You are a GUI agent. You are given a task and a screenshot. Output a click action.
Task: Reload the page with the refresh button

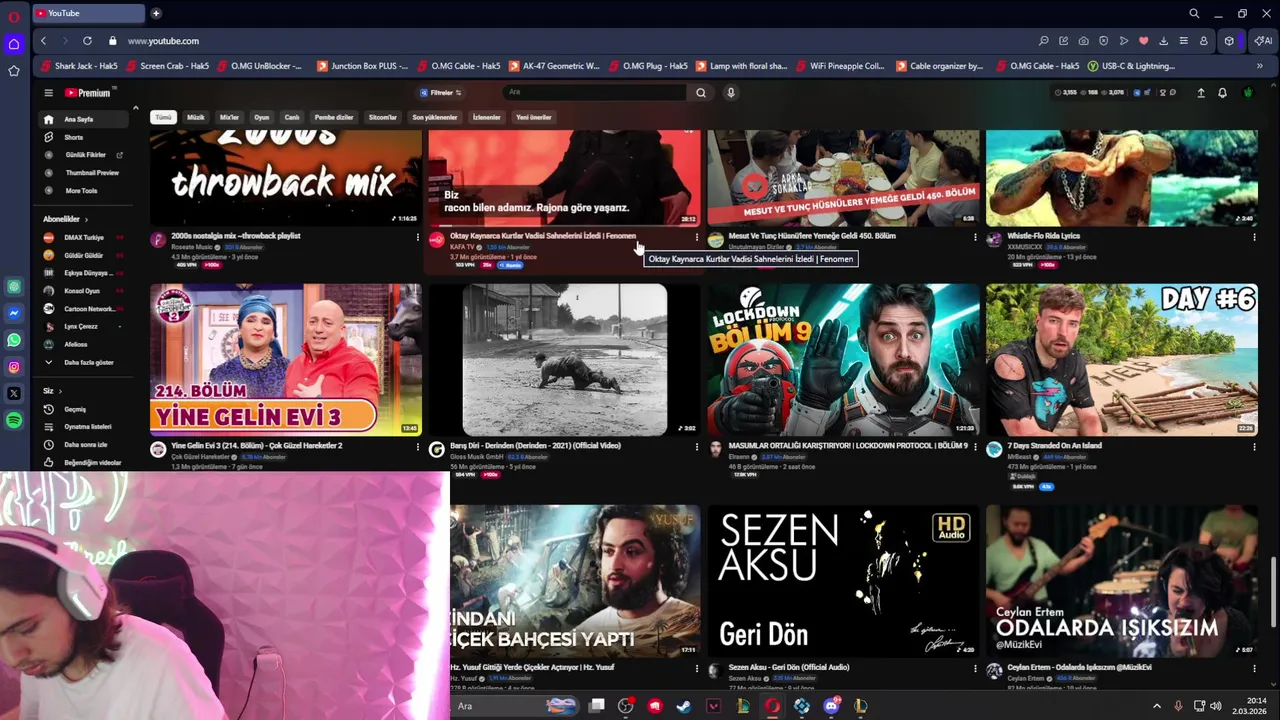87,41
